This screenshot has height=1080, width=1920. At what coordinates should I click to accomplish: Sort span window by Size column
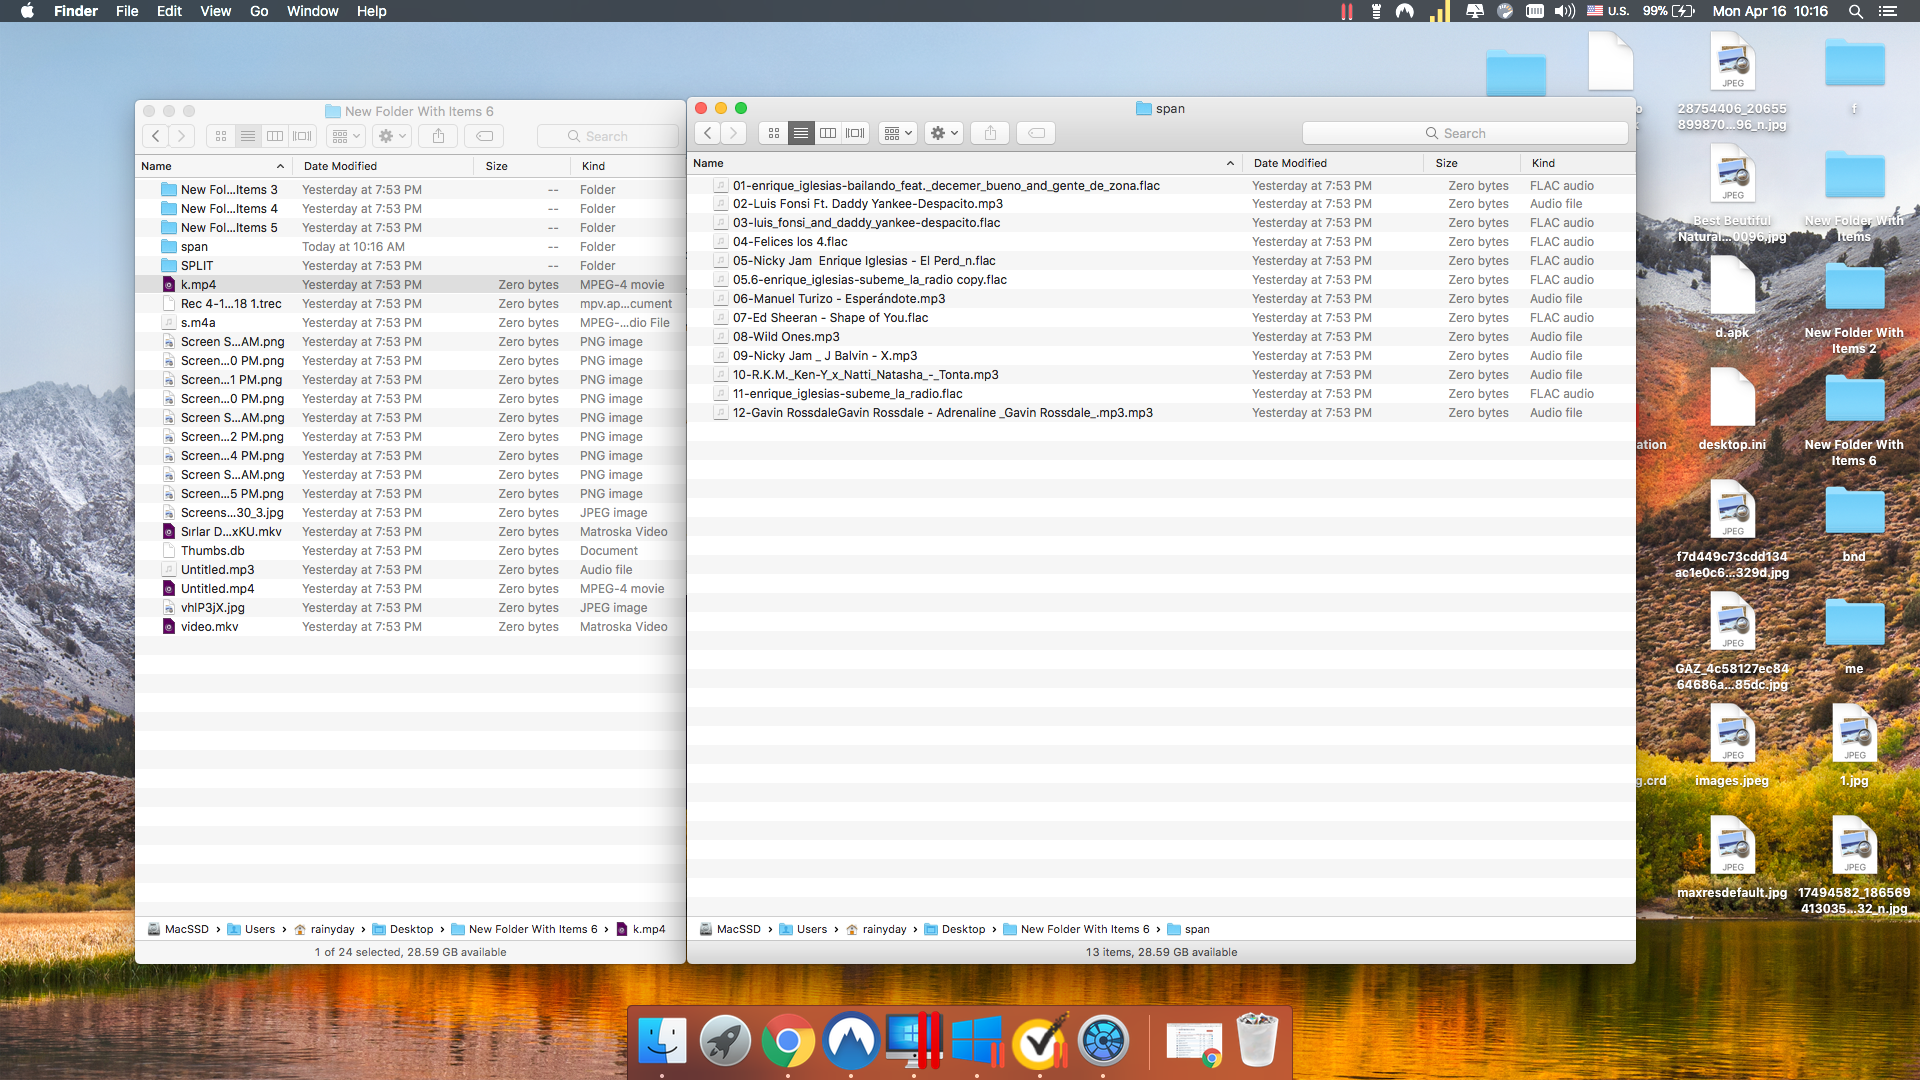click(1472, 163)
